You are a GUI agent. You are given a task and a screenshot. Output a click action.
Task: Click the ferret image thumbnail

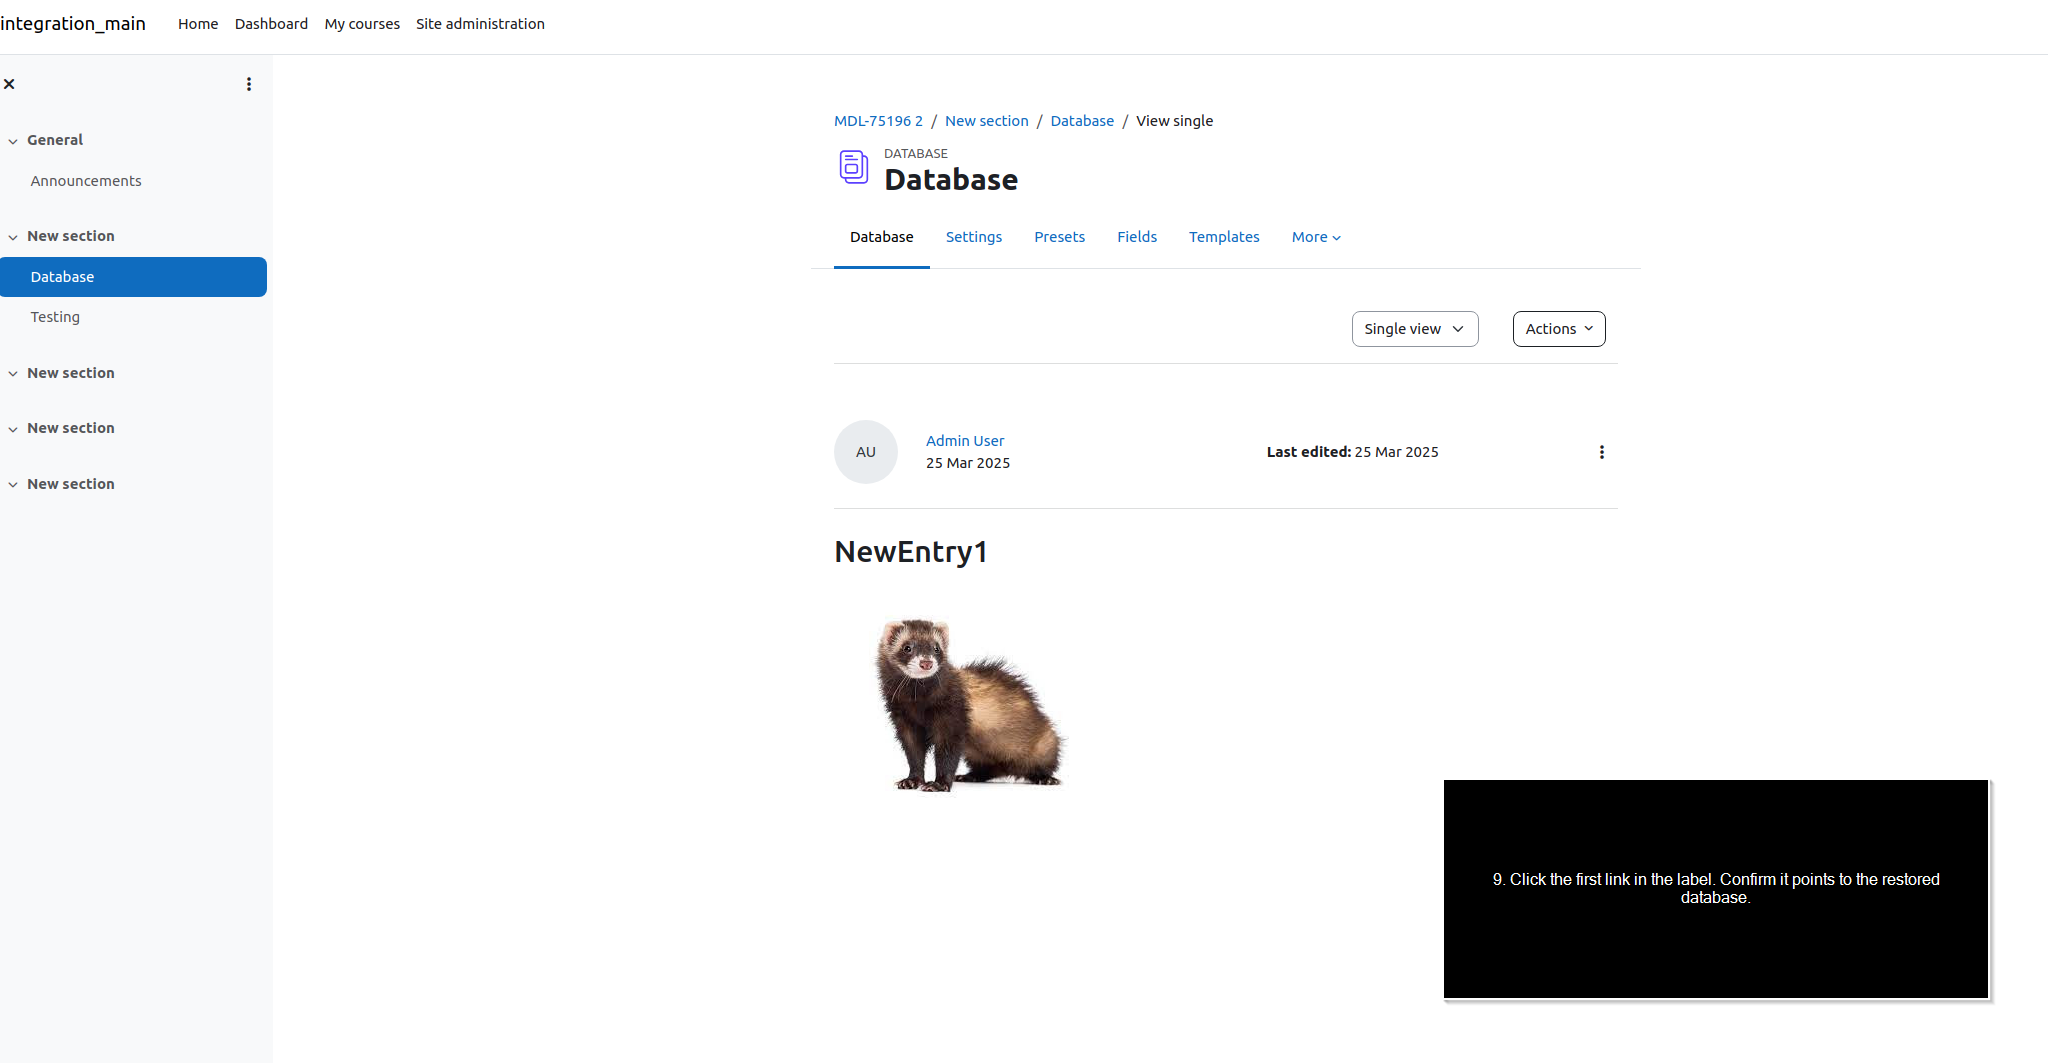point(968,703)
